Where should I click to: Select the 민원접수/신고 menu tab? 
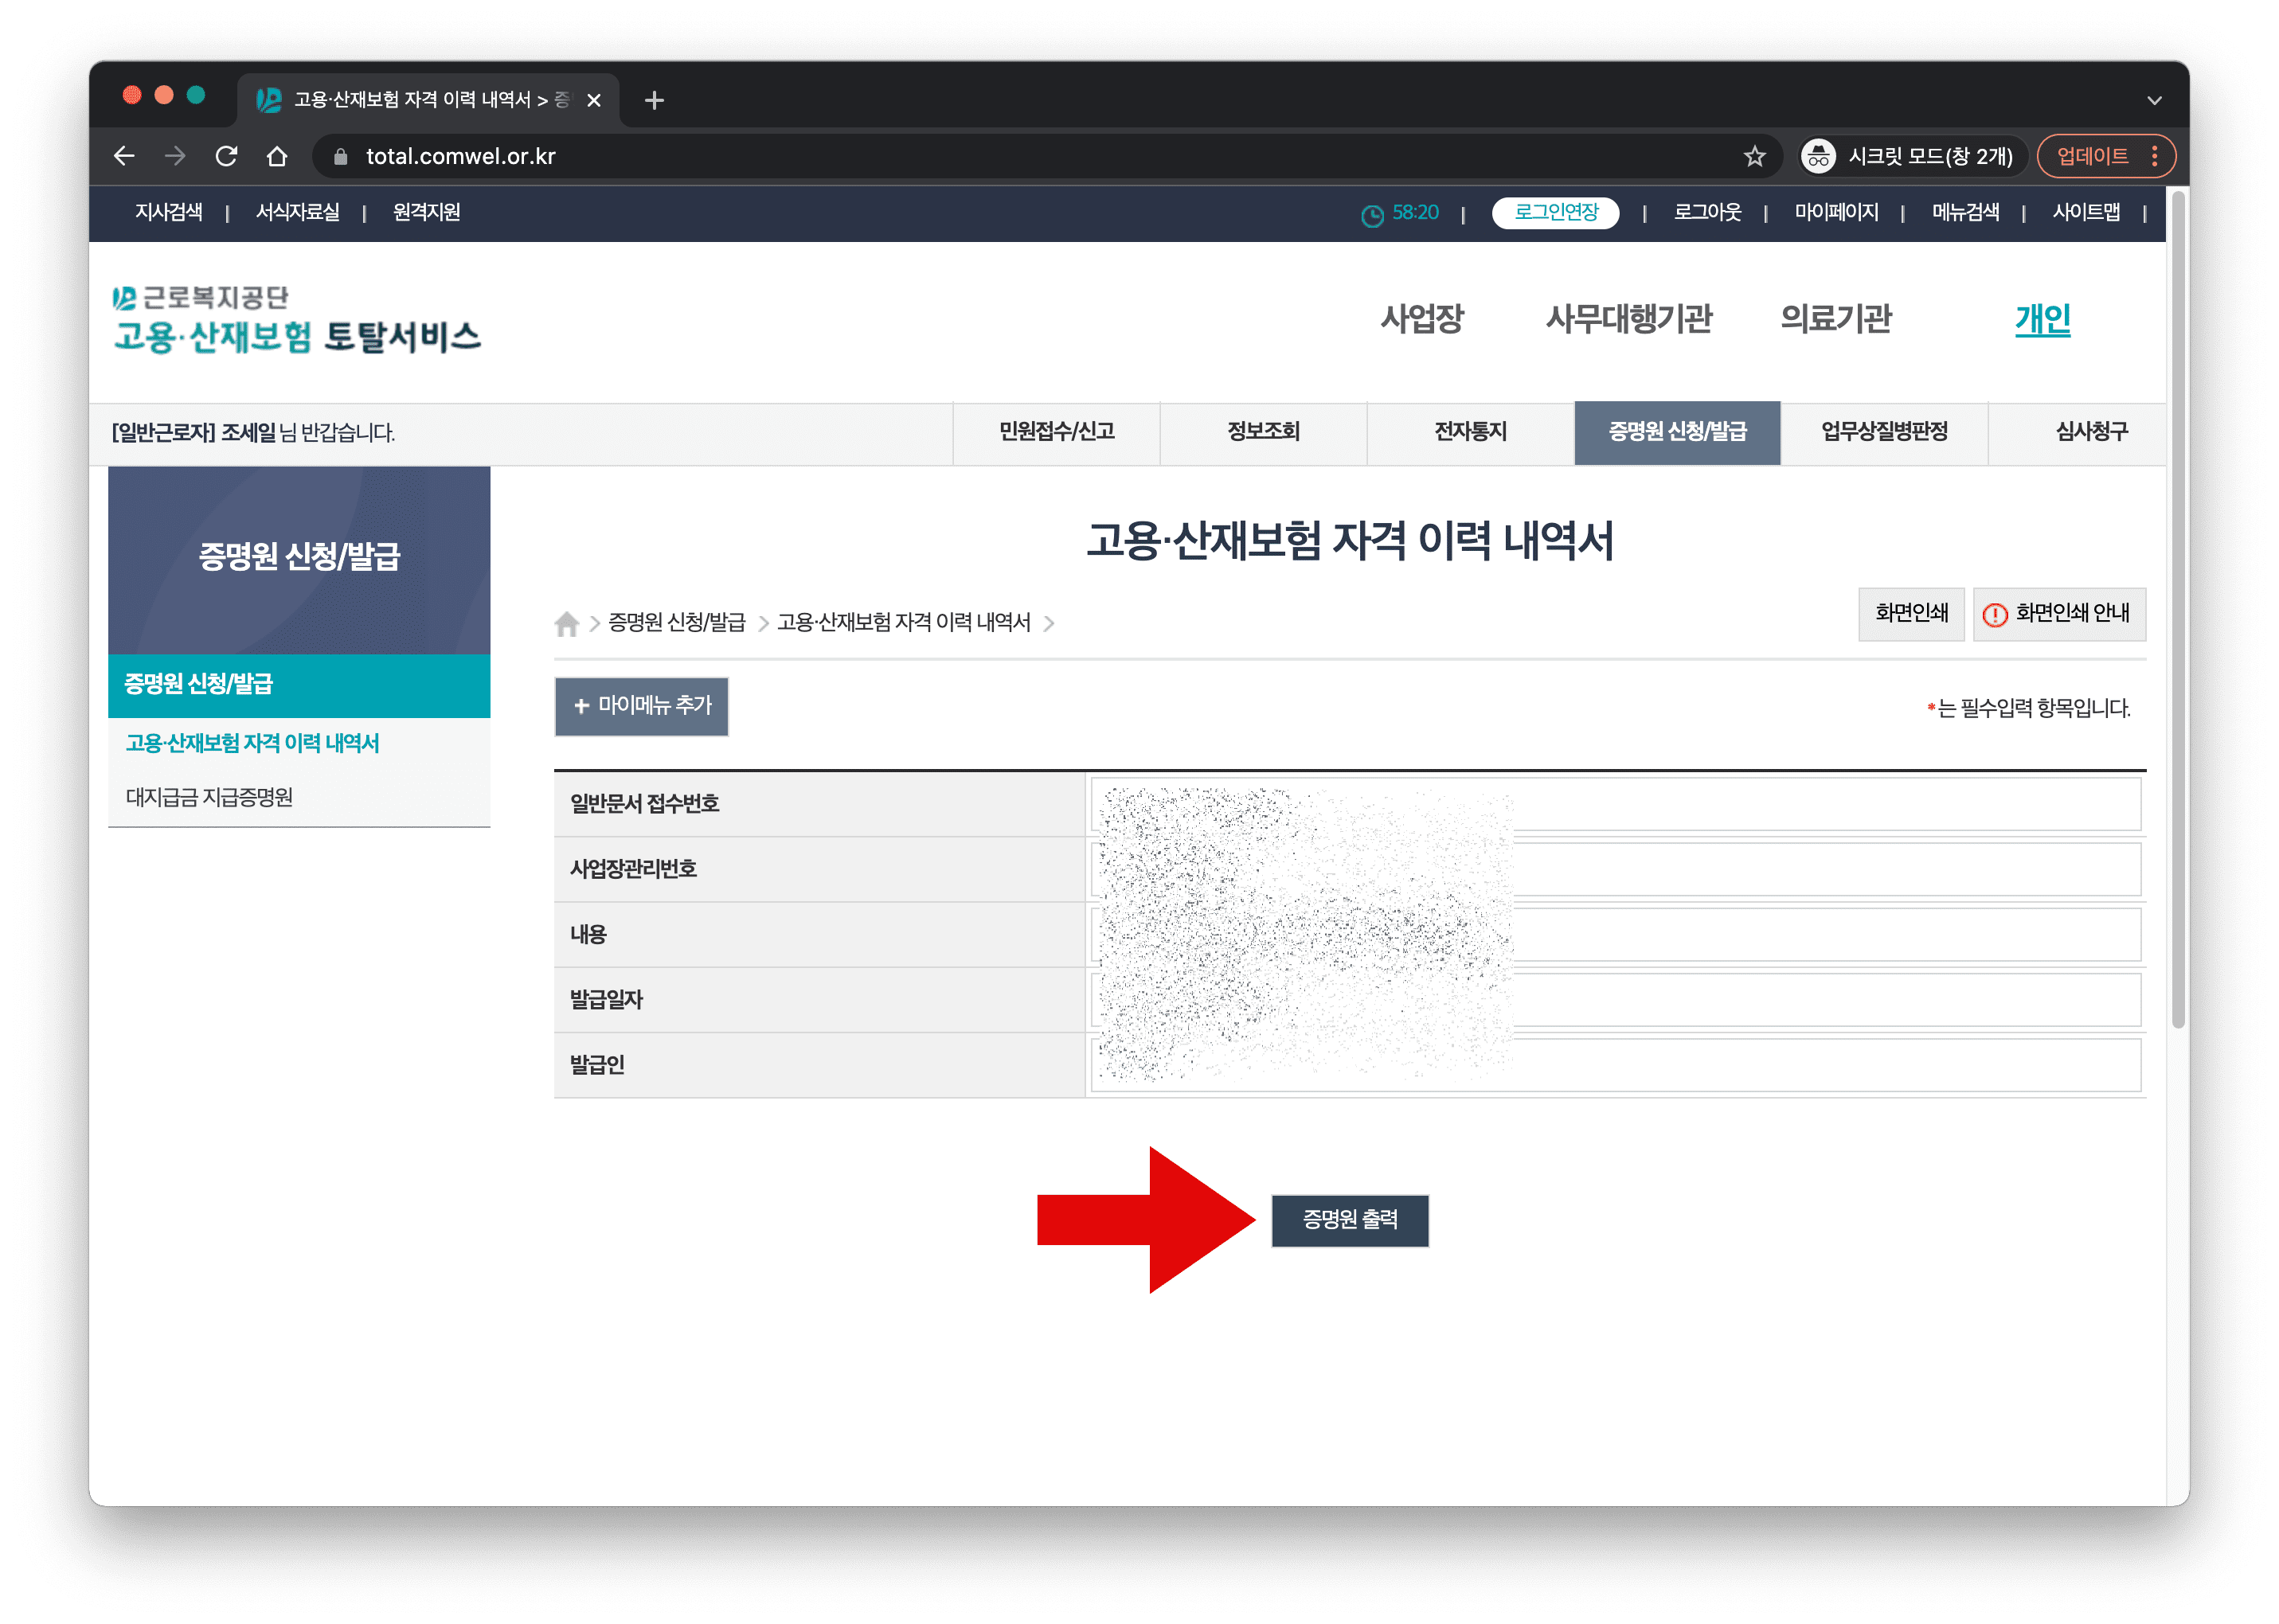[1056, 432]
